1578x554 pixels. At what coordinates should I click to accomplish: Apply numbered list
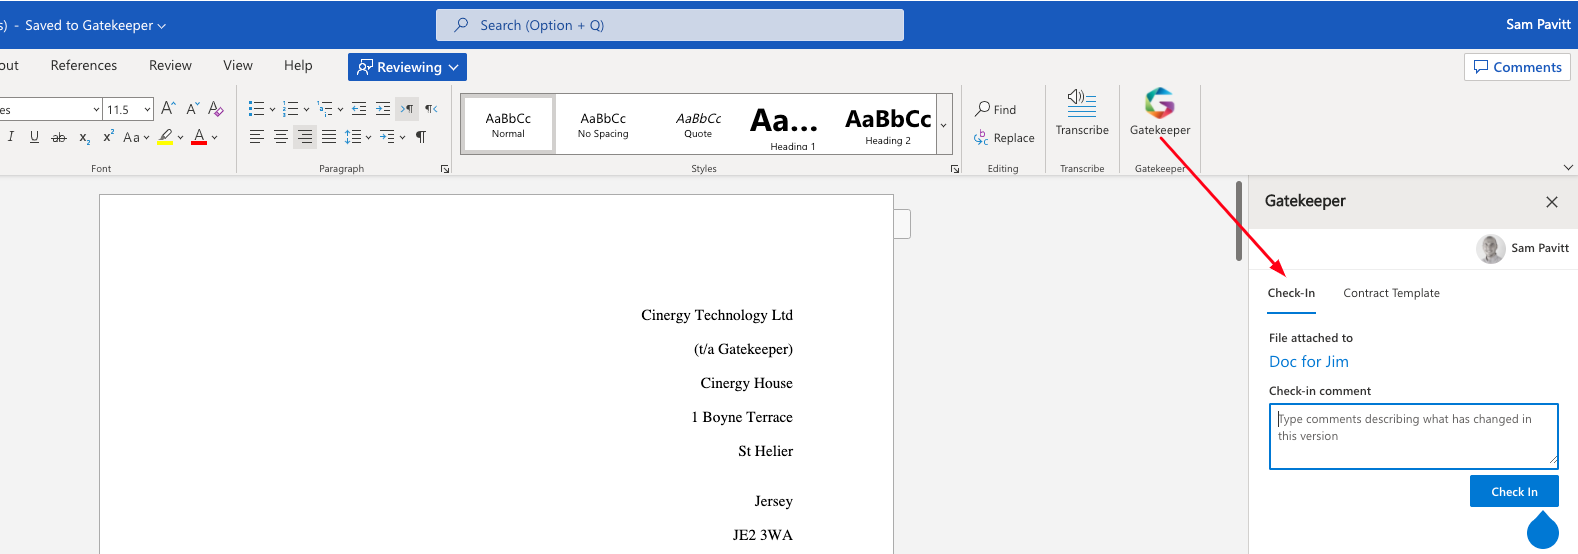[x=290, y=108]
